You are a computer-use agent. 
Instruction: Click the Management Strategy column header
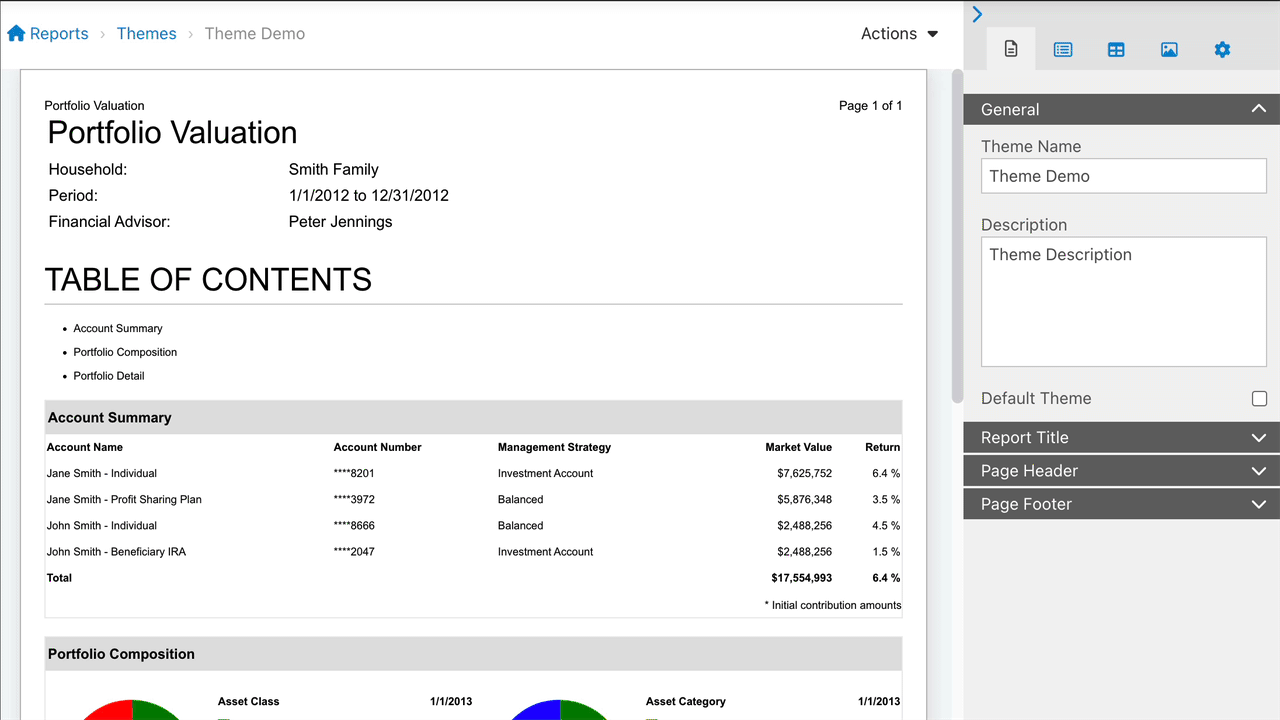[x=554, y=447]
